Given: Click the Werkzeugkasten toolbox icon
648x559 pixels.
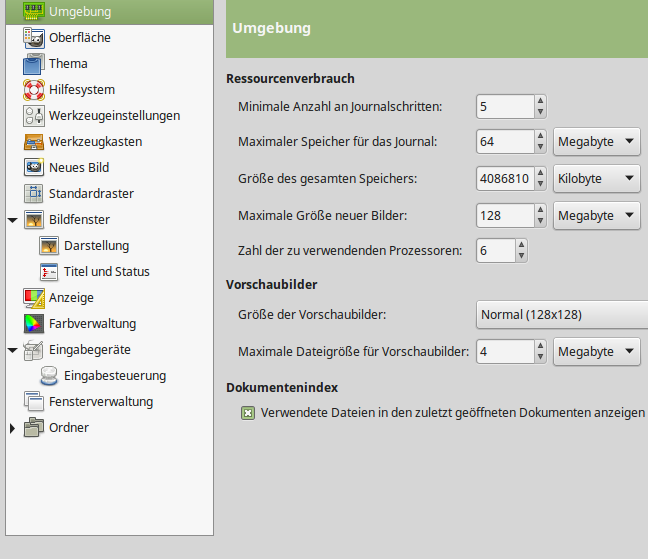Looking at the screenshot, I should (34, 142).
